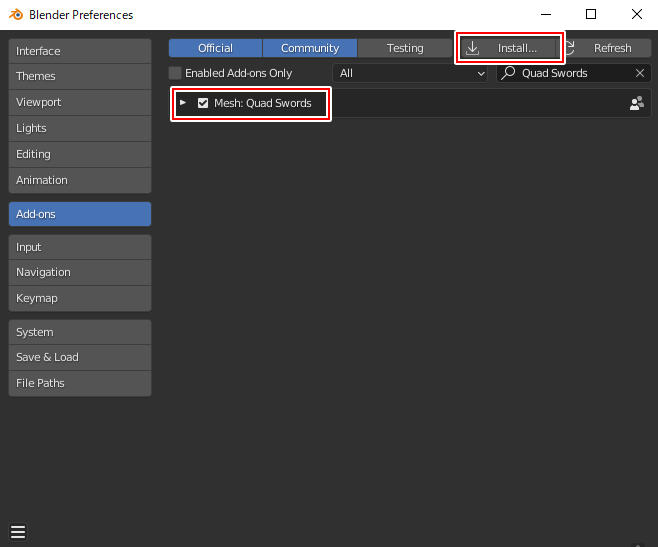Toggle the Community support level filter

tap(310, 48)
